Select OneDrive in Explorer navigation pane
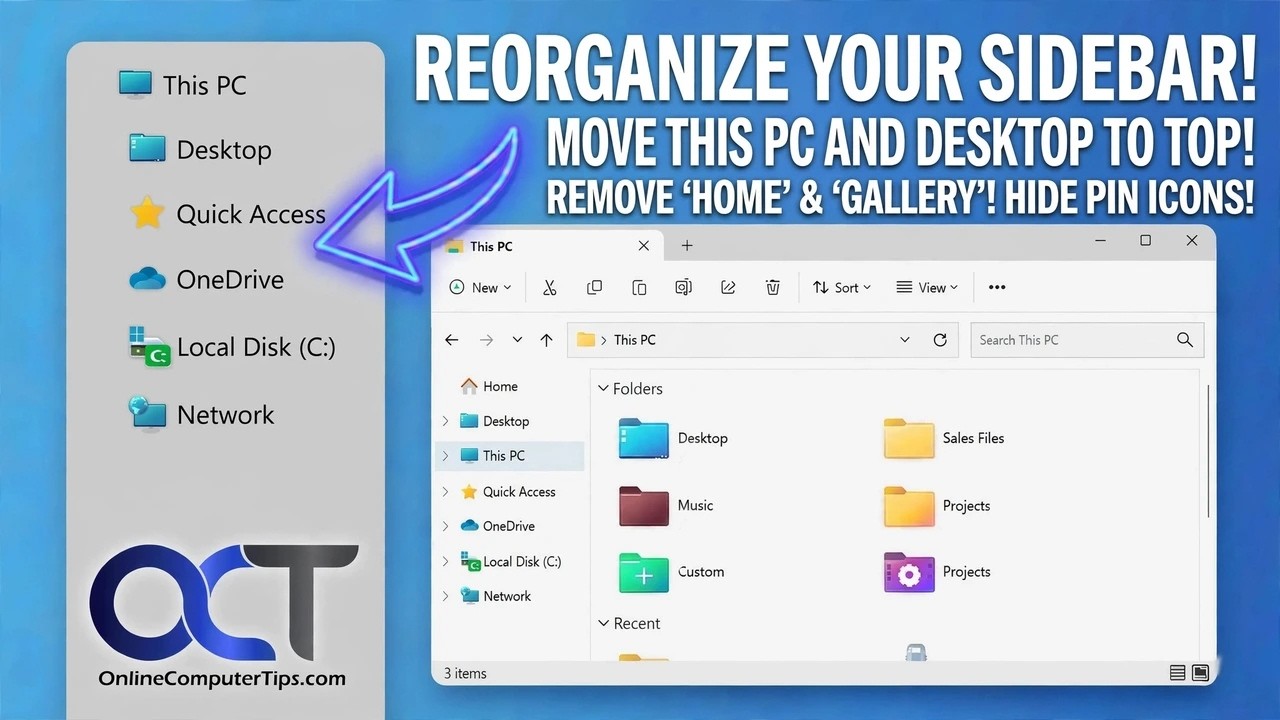The image size is (1280, 720). click(x=497, y=526)
